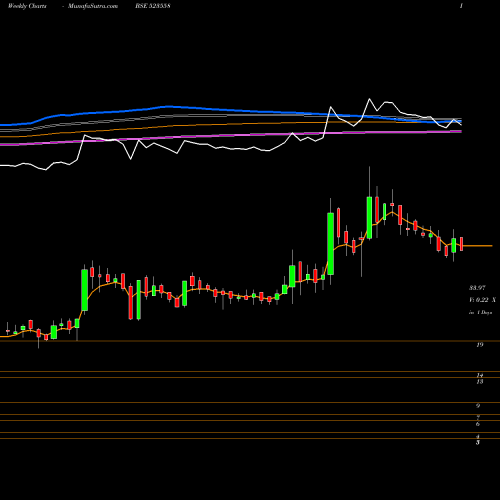
Task: Click the "6" price axis label
Action: point(478,424)
